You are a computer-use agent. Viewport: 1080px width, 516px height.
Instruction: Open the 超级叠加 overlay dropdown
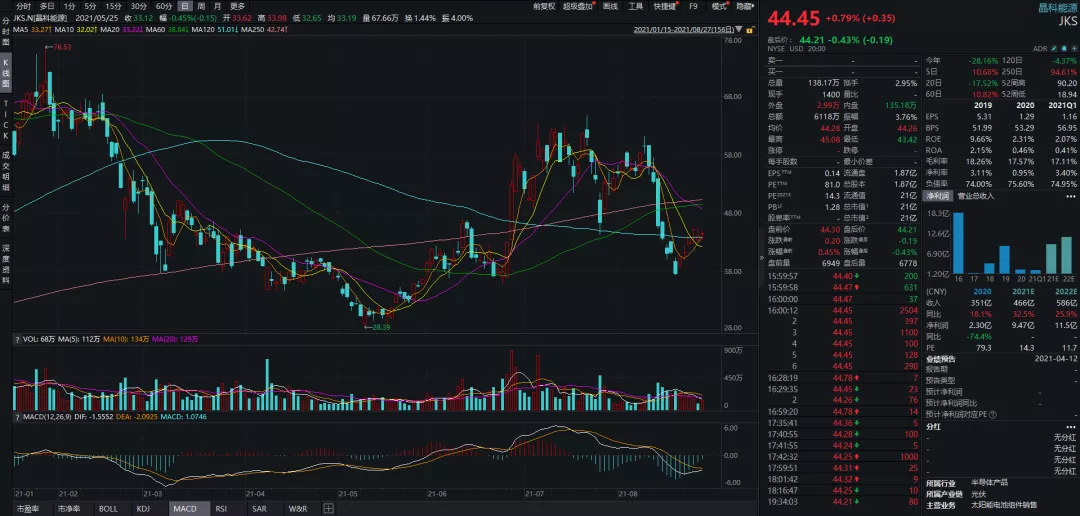coord(580,6)
